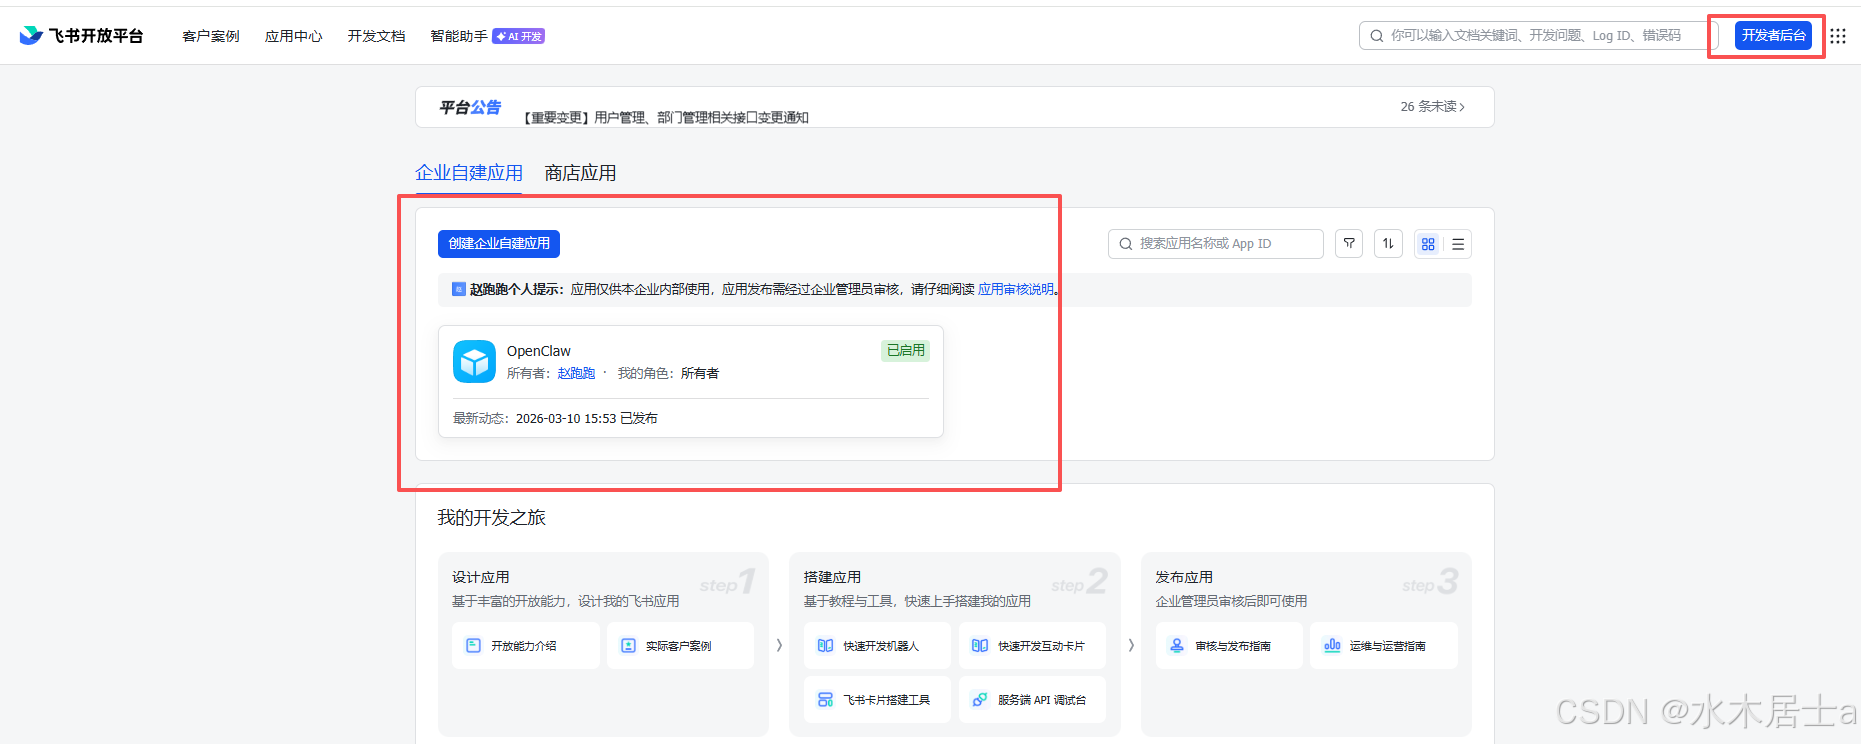Click the 我的开发之旅 heading
The width and height of the screenshot is (1861, 744).
click(492, 517)
